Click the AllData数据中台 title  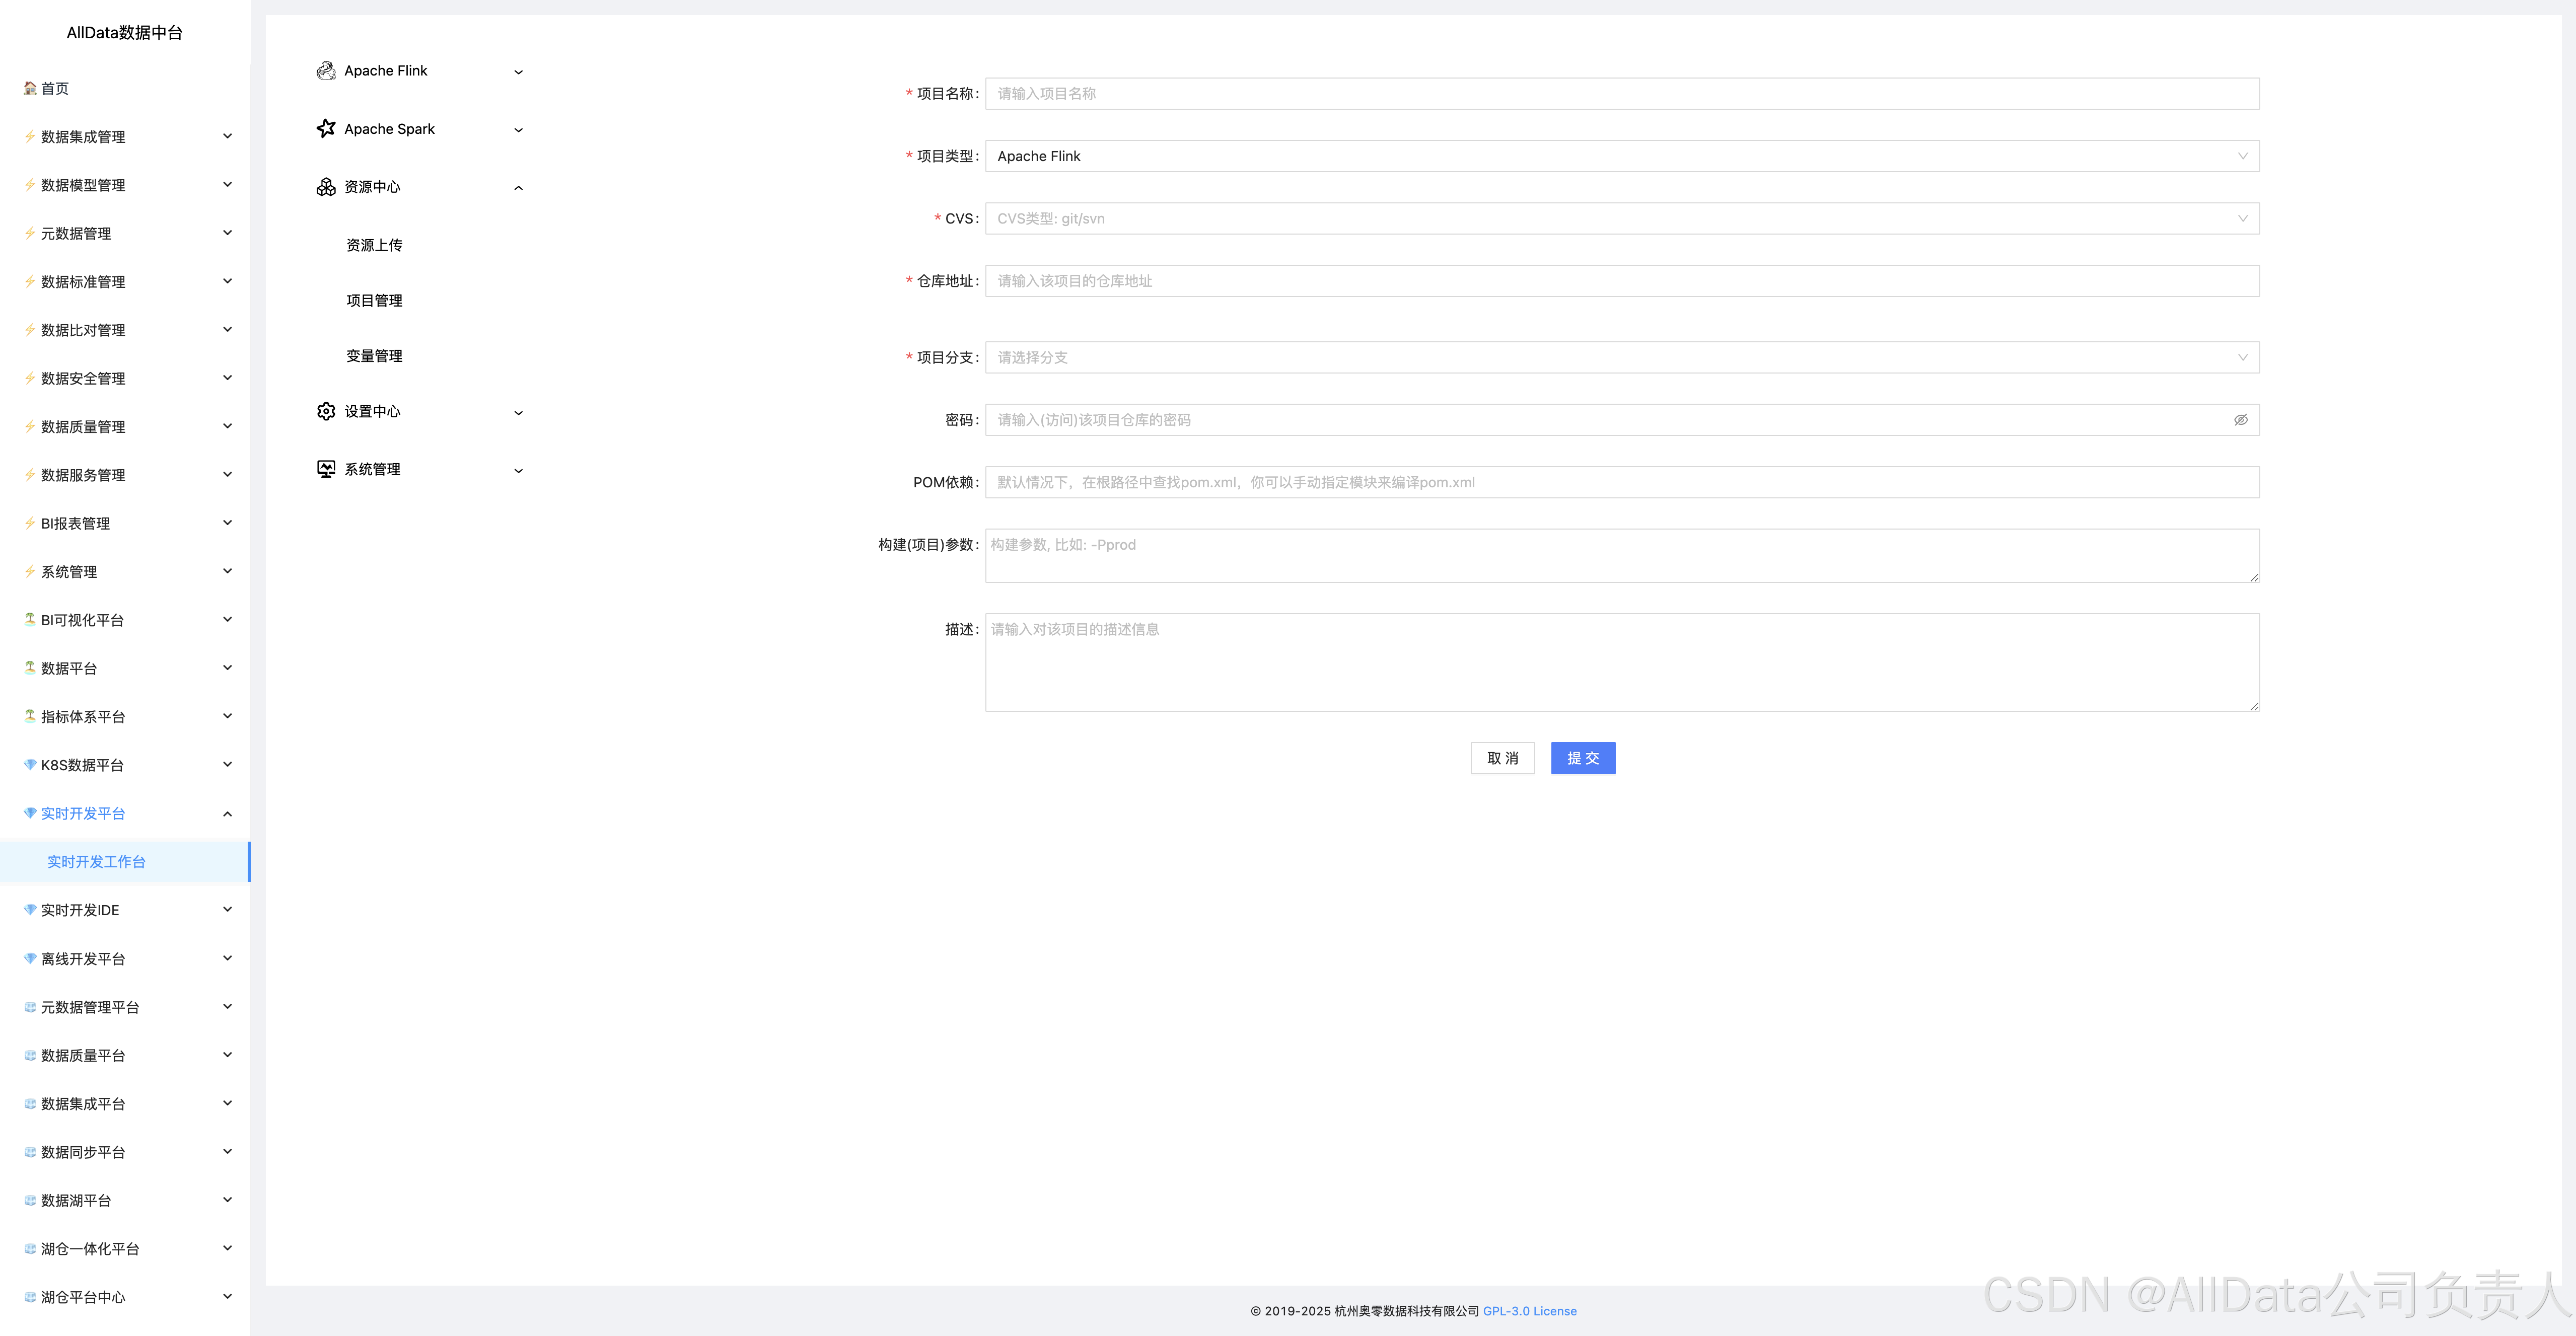pos(124,33)
